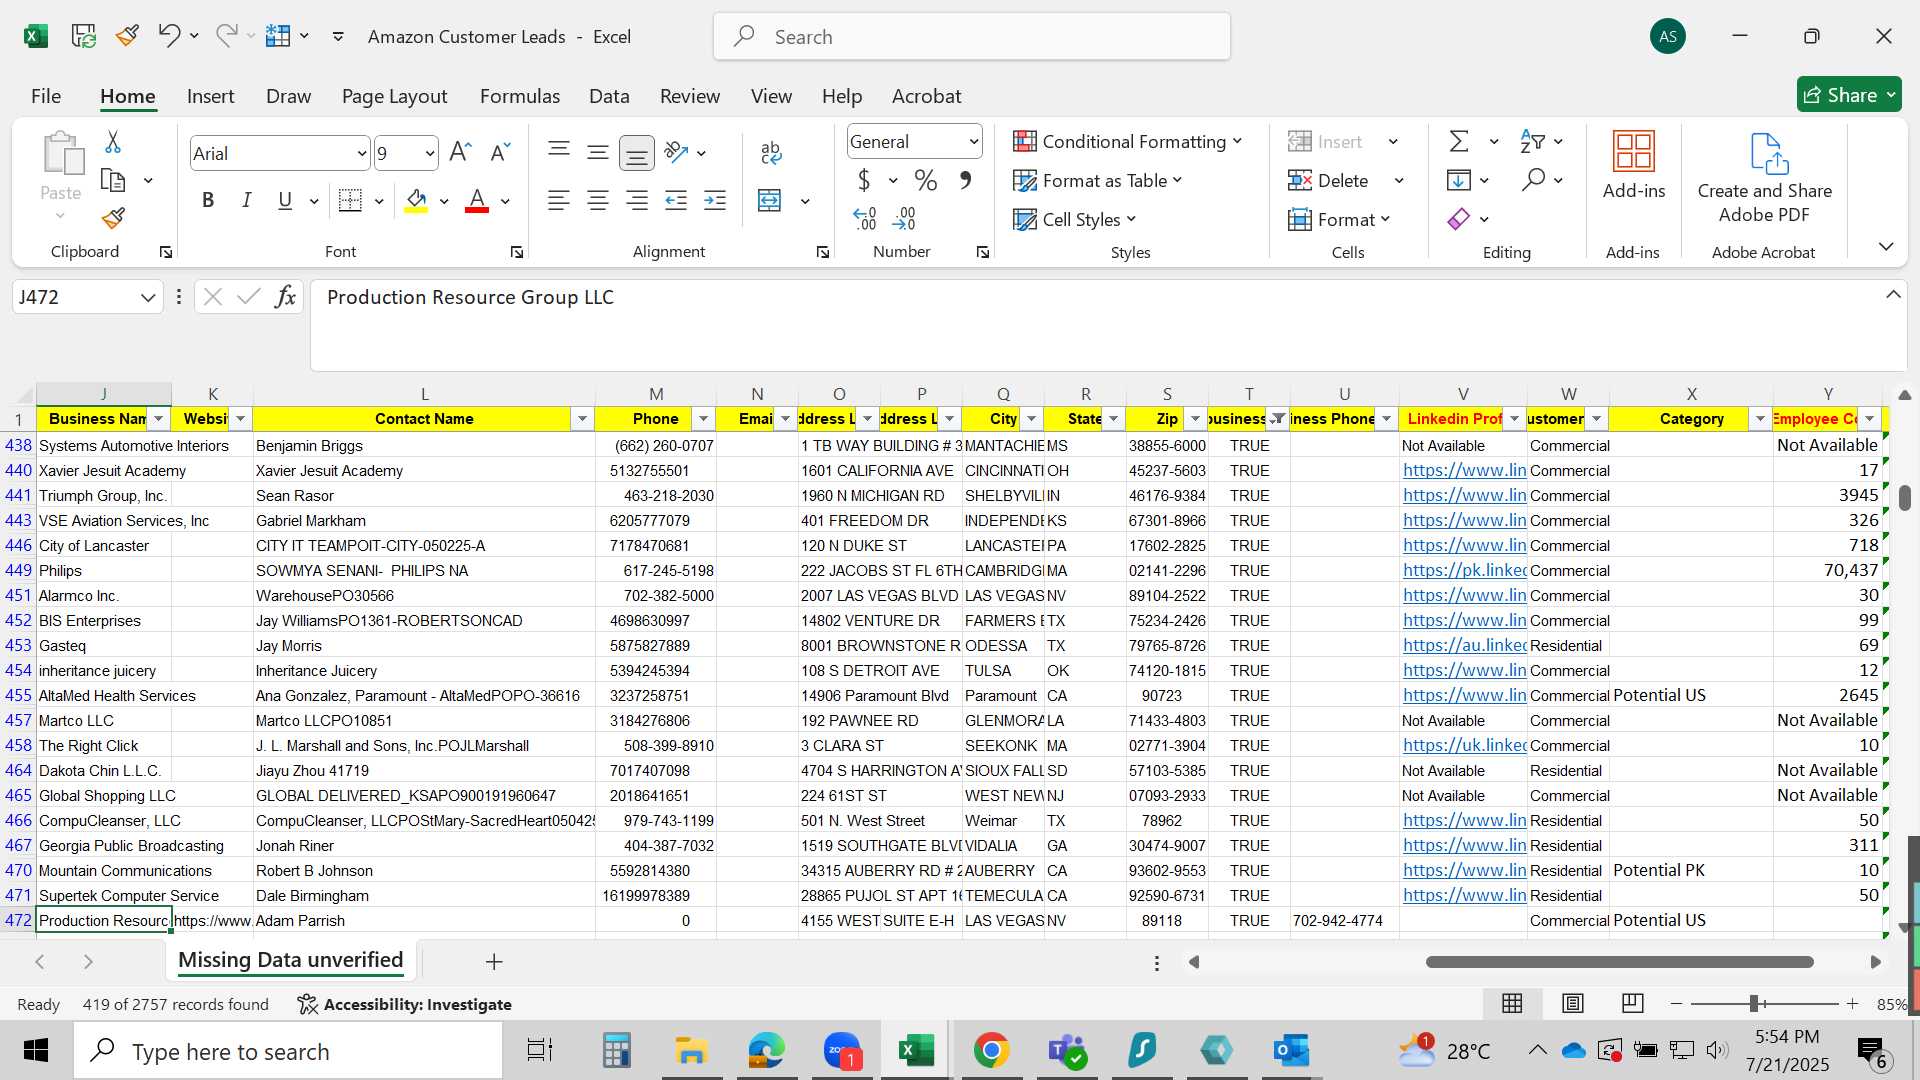This screenshot has width=1920, height=1080.
Task: Click the Increase Decimal icon
Action: [x=864, y=218]
